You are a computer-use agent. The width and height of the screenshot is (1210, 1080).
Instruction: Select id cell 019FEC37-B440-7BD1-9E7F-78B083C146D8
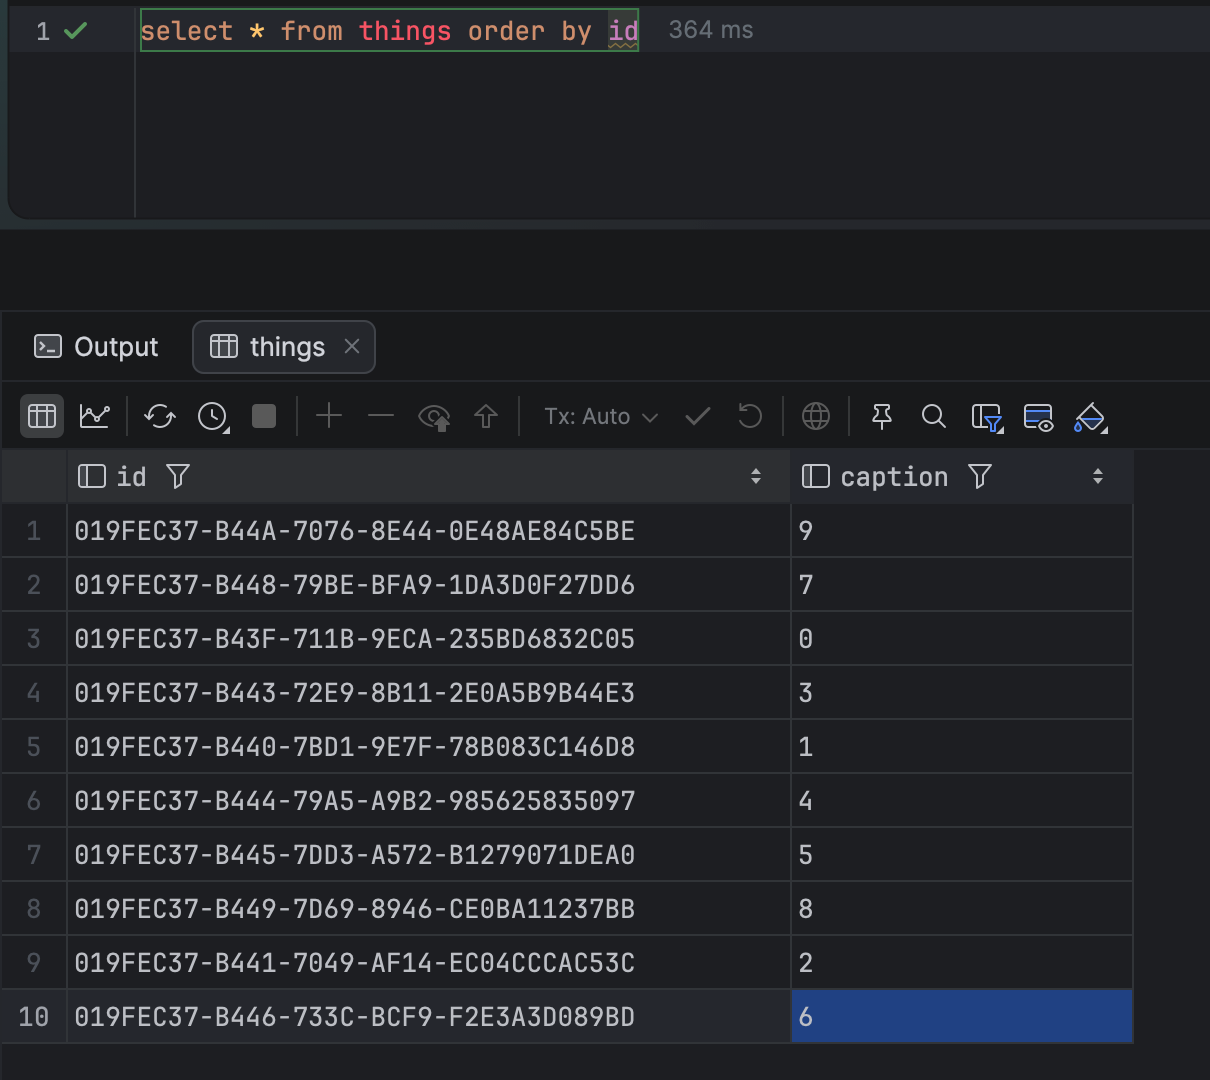coord(428,747)
